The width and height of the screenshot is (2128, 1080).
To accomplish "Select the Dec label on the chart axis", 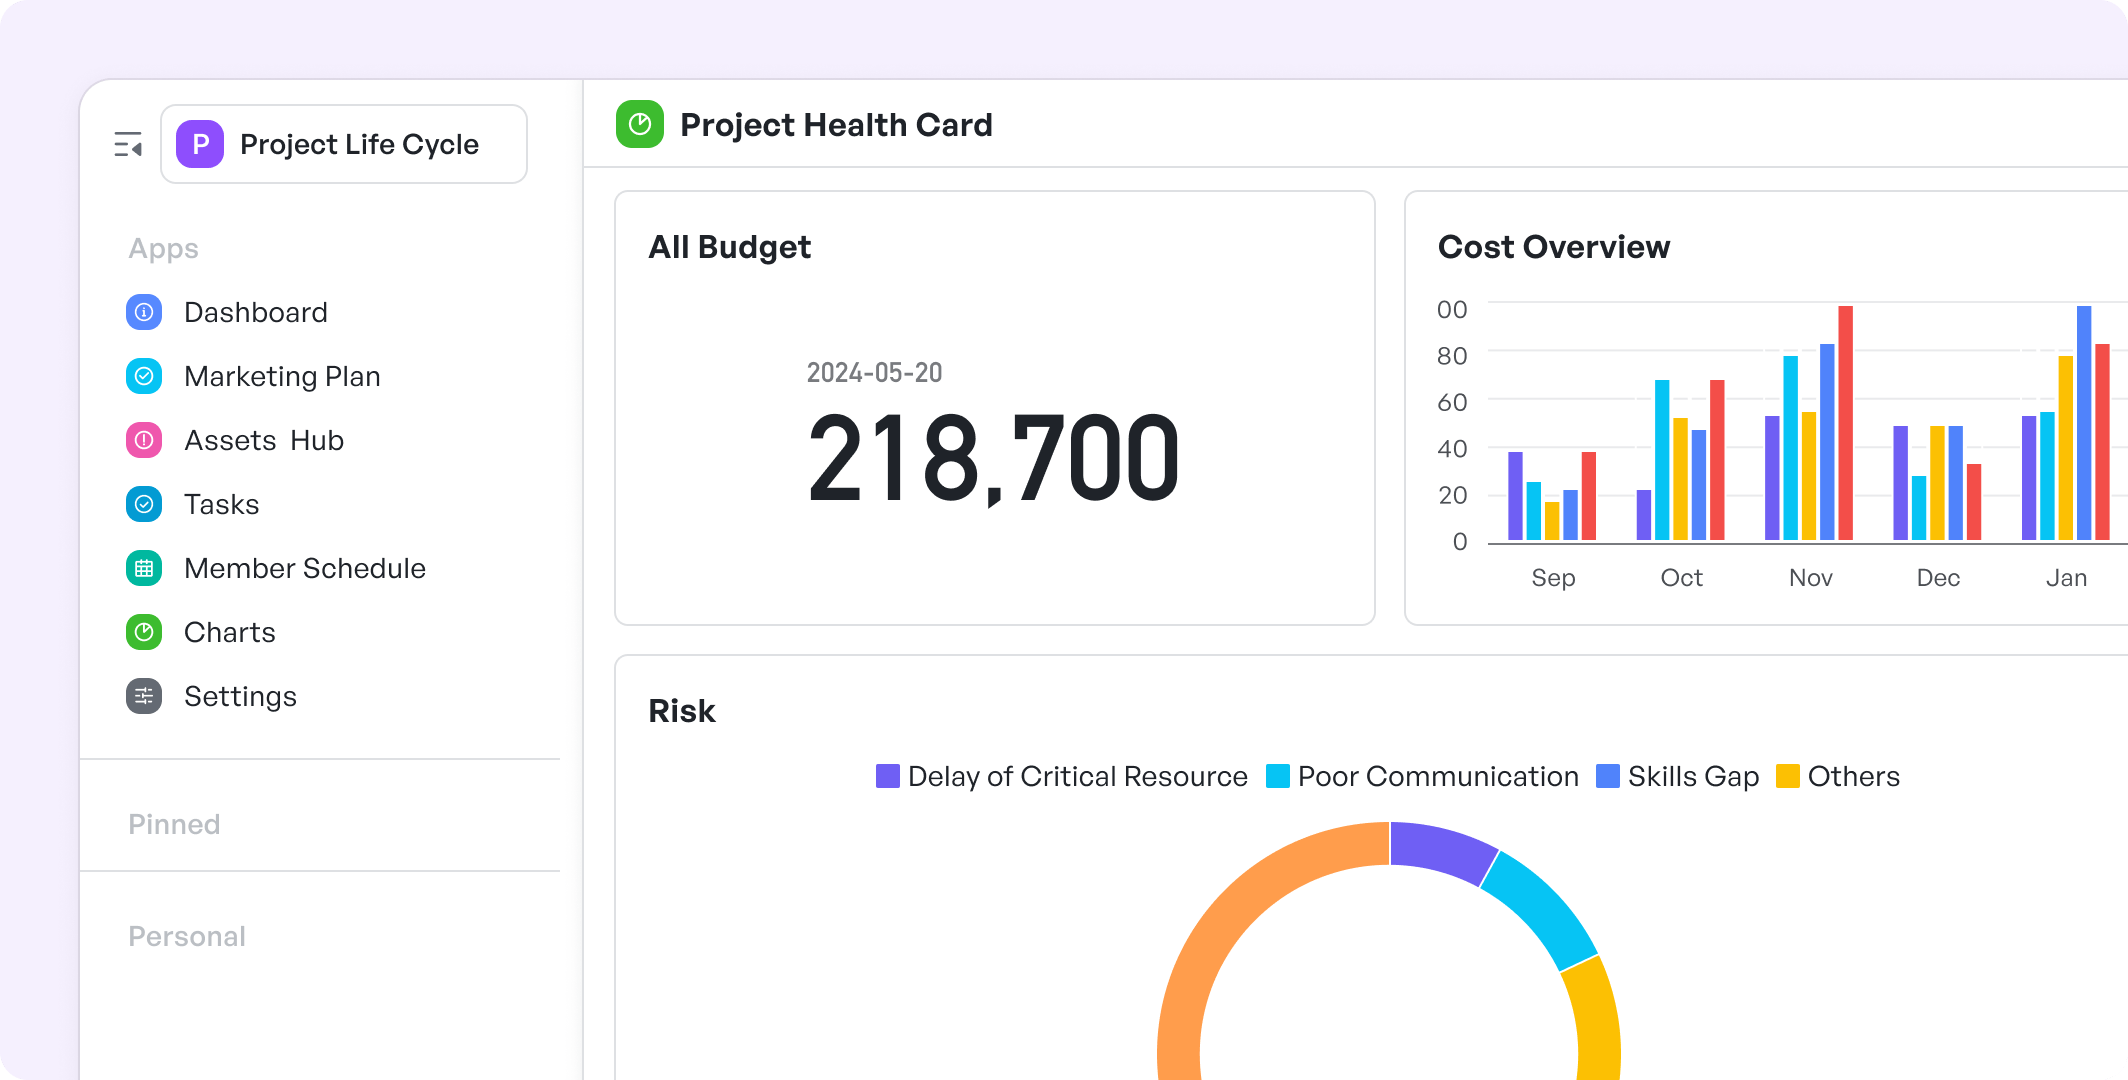I will click(1938, 578).
